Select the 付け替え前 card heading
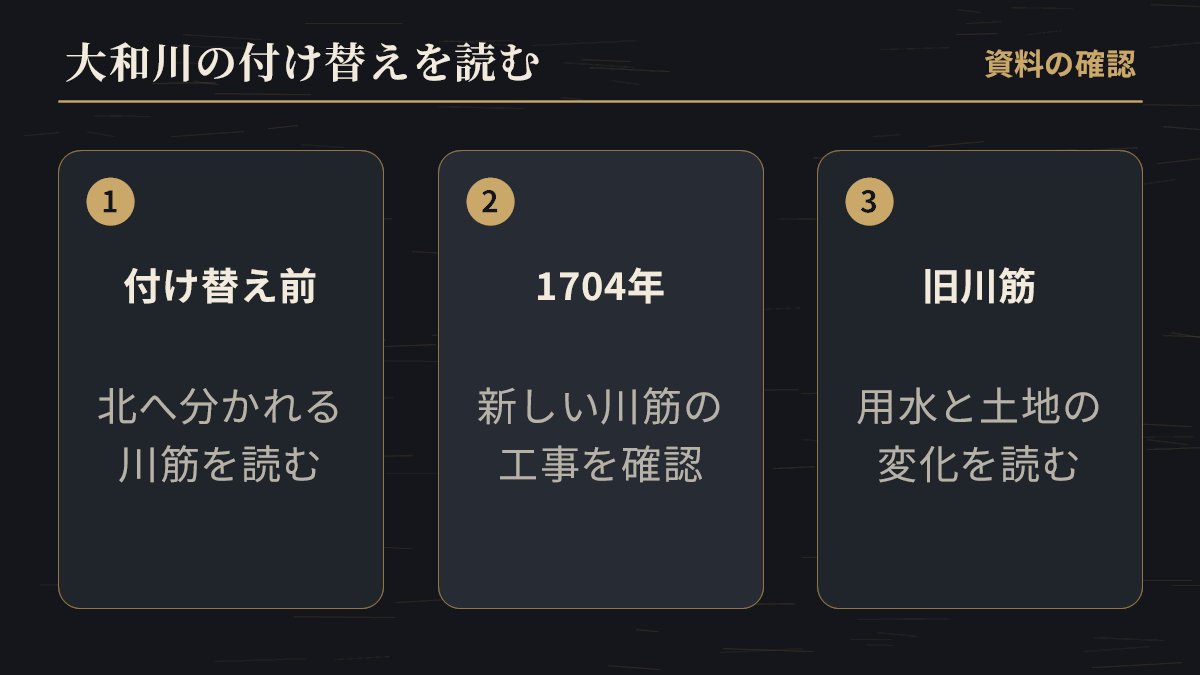This screenshot has height=675, width=1200. 220,288
